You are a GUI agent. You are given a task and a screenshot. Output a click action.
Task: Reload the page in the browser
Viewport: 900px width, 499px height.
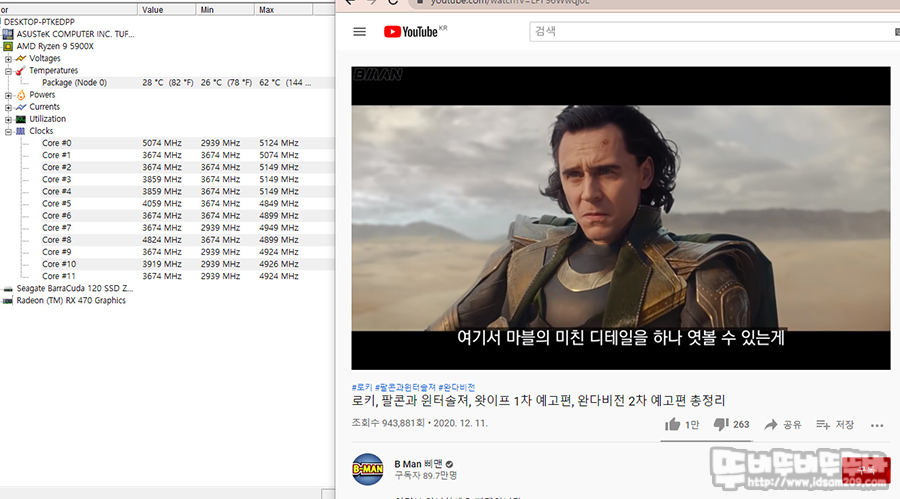pyautogui.click(x=393, y=2)
